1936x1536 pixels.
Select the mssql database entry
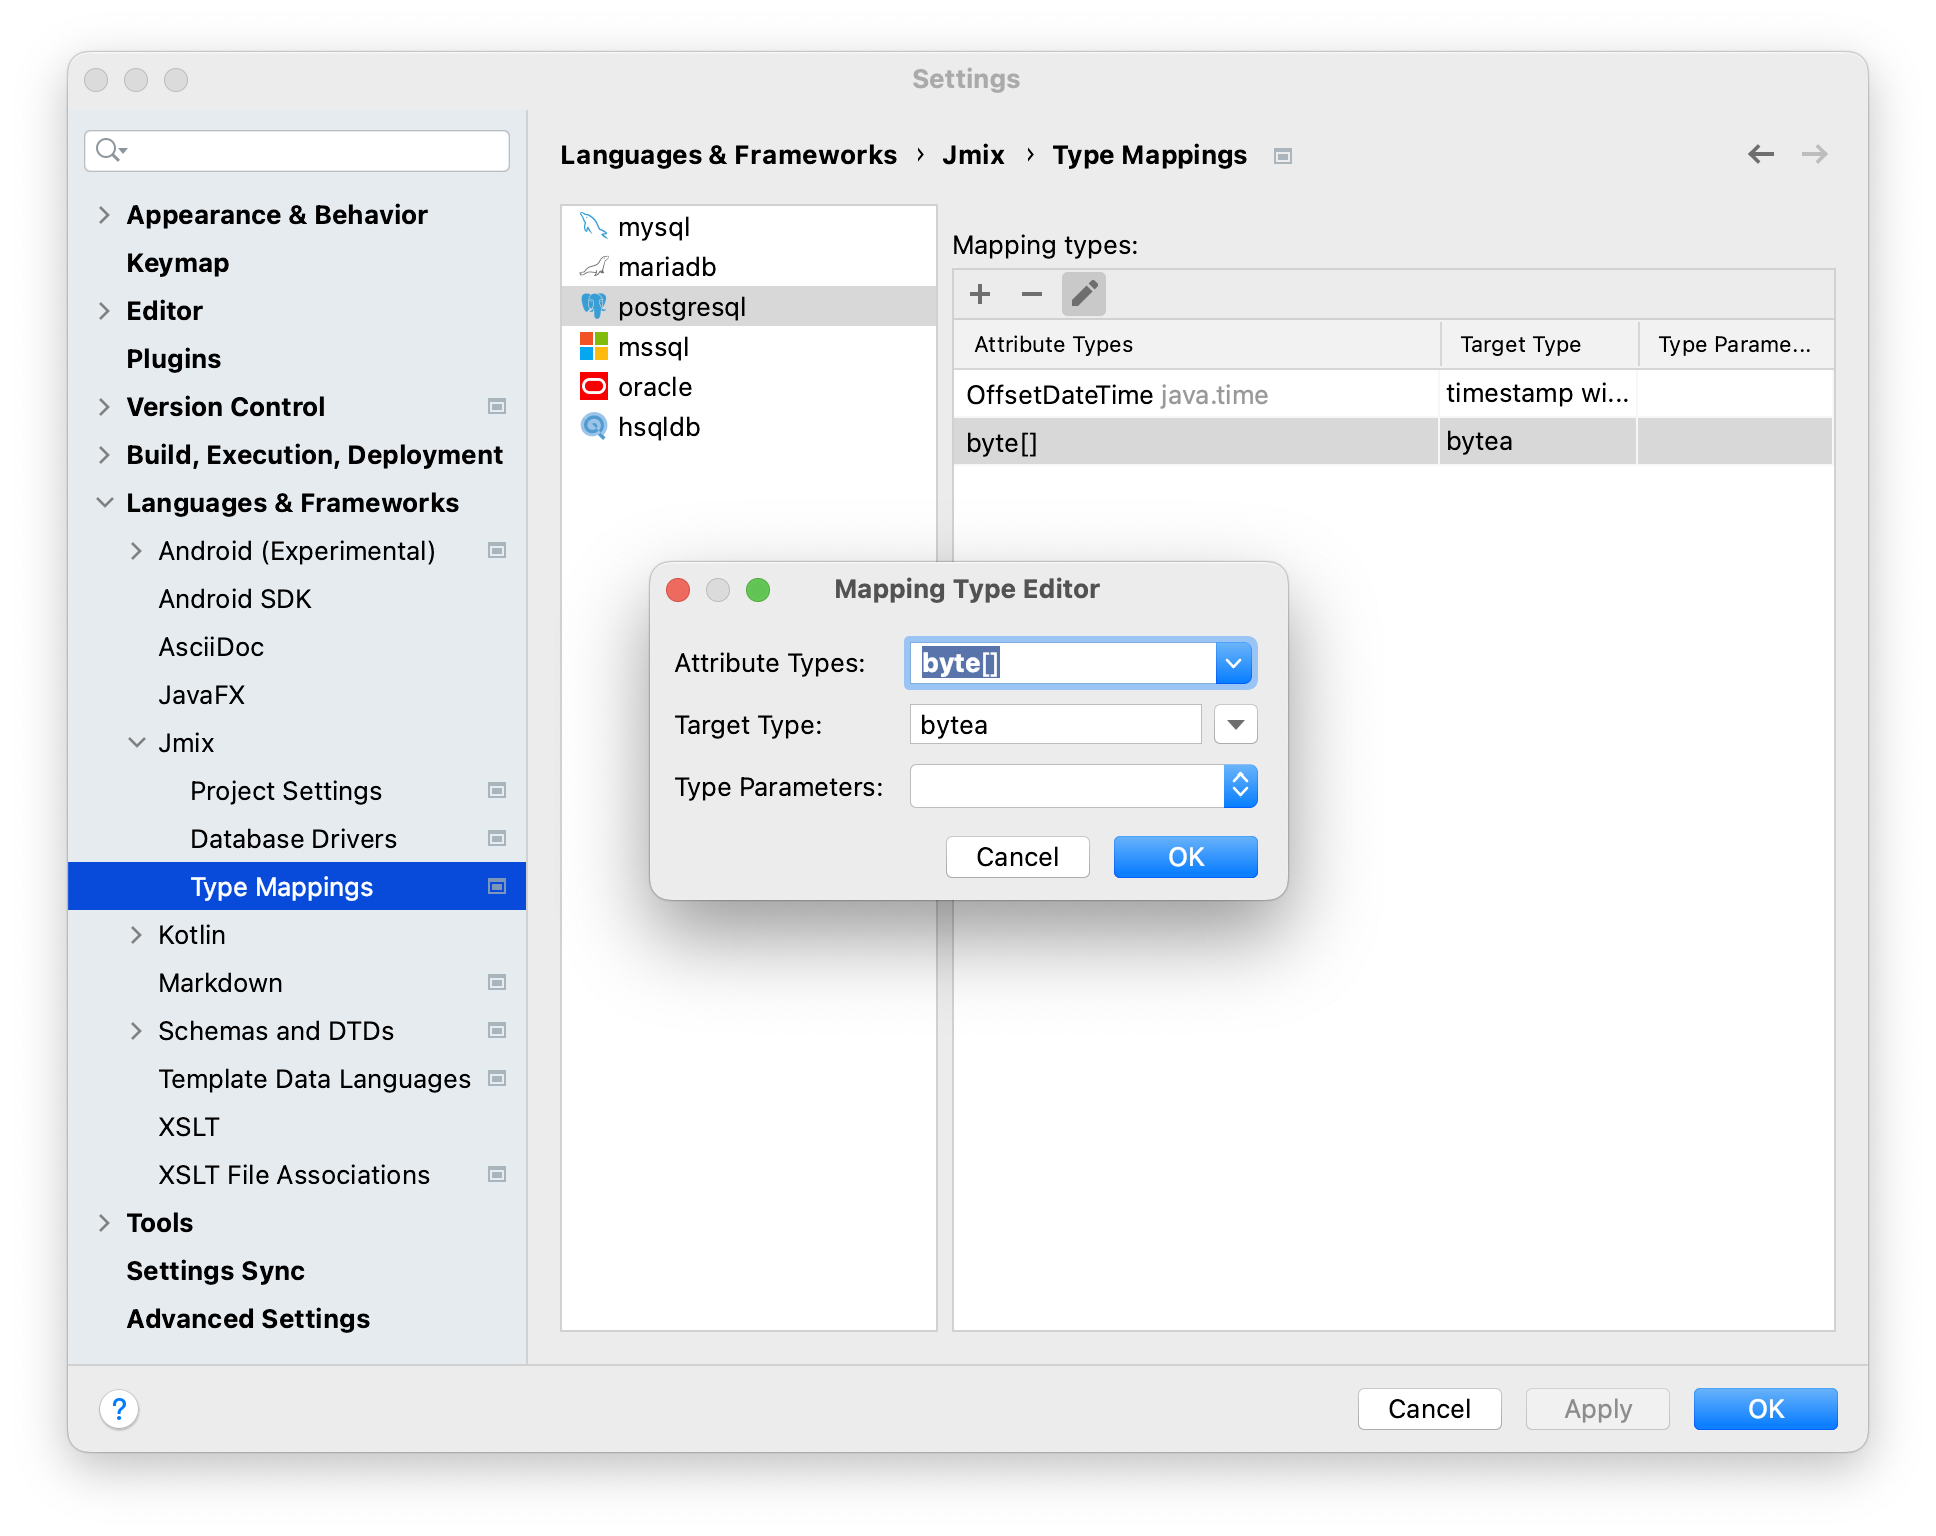click(x=749, y=347)
